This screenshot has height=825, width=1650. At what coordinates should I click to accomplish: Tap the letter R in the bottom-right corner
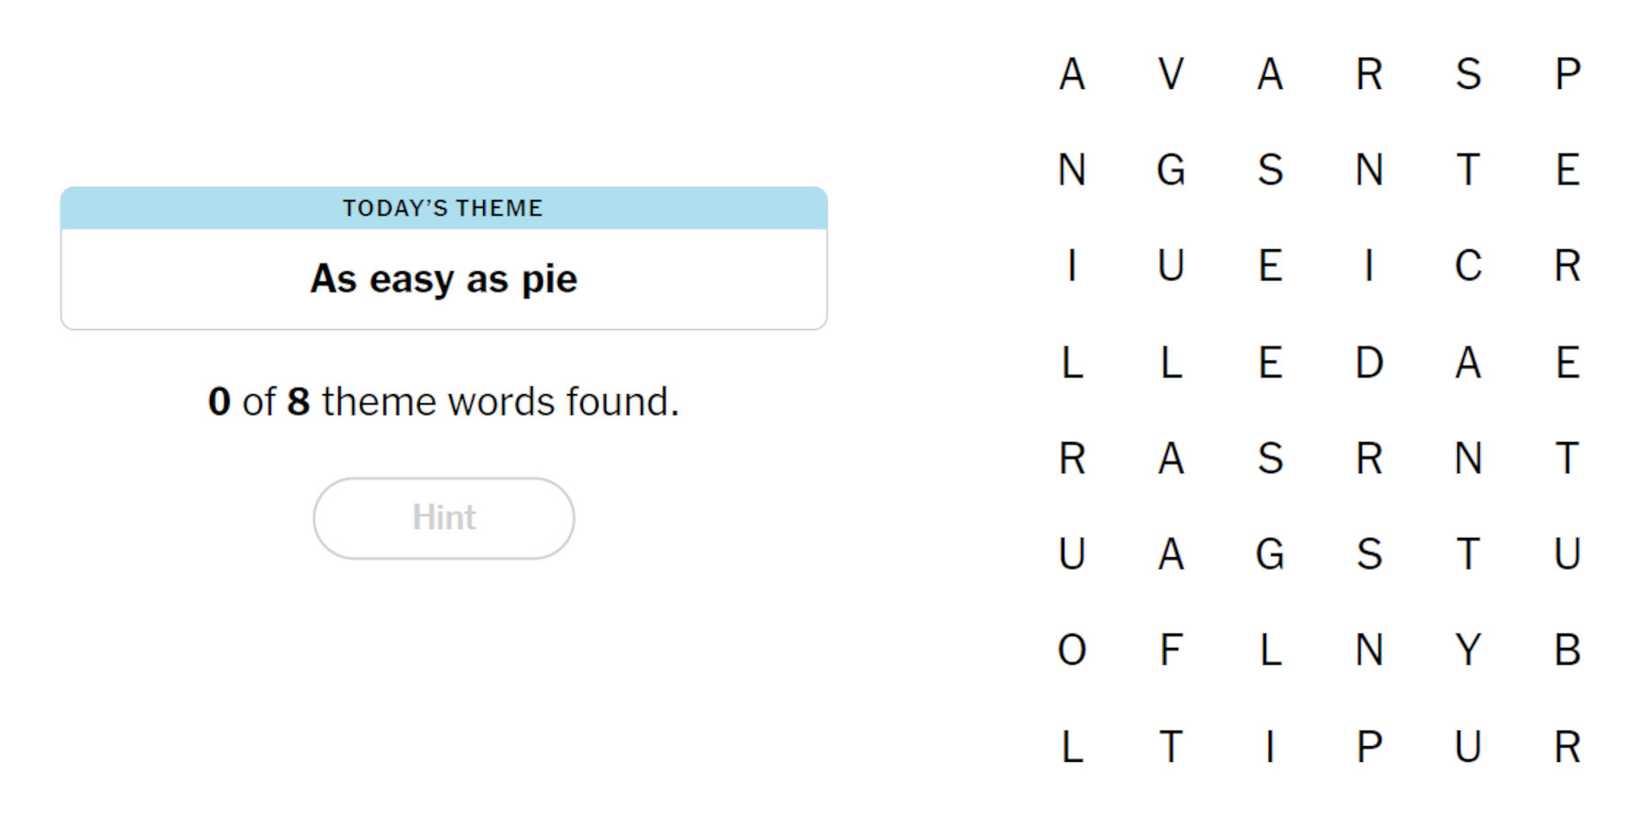point(1567,746)
